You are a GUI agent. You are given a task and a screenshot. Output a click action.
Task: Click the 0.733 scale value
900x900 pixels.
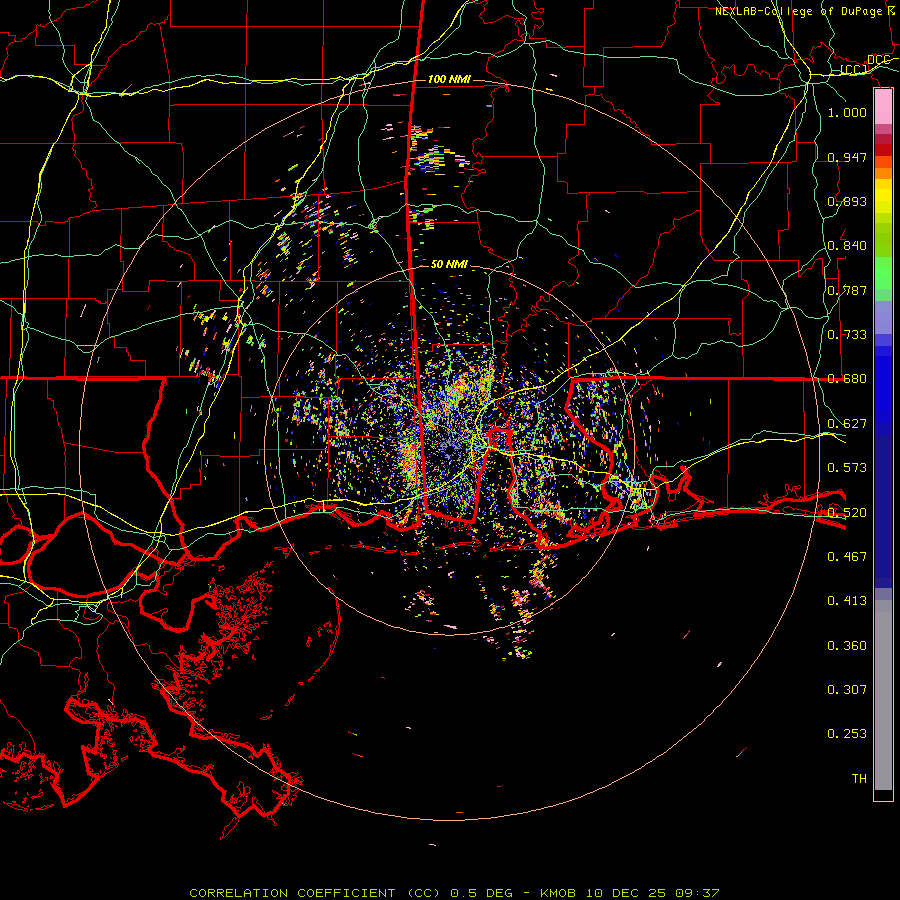pyautogui.click(x=847, y=335)
